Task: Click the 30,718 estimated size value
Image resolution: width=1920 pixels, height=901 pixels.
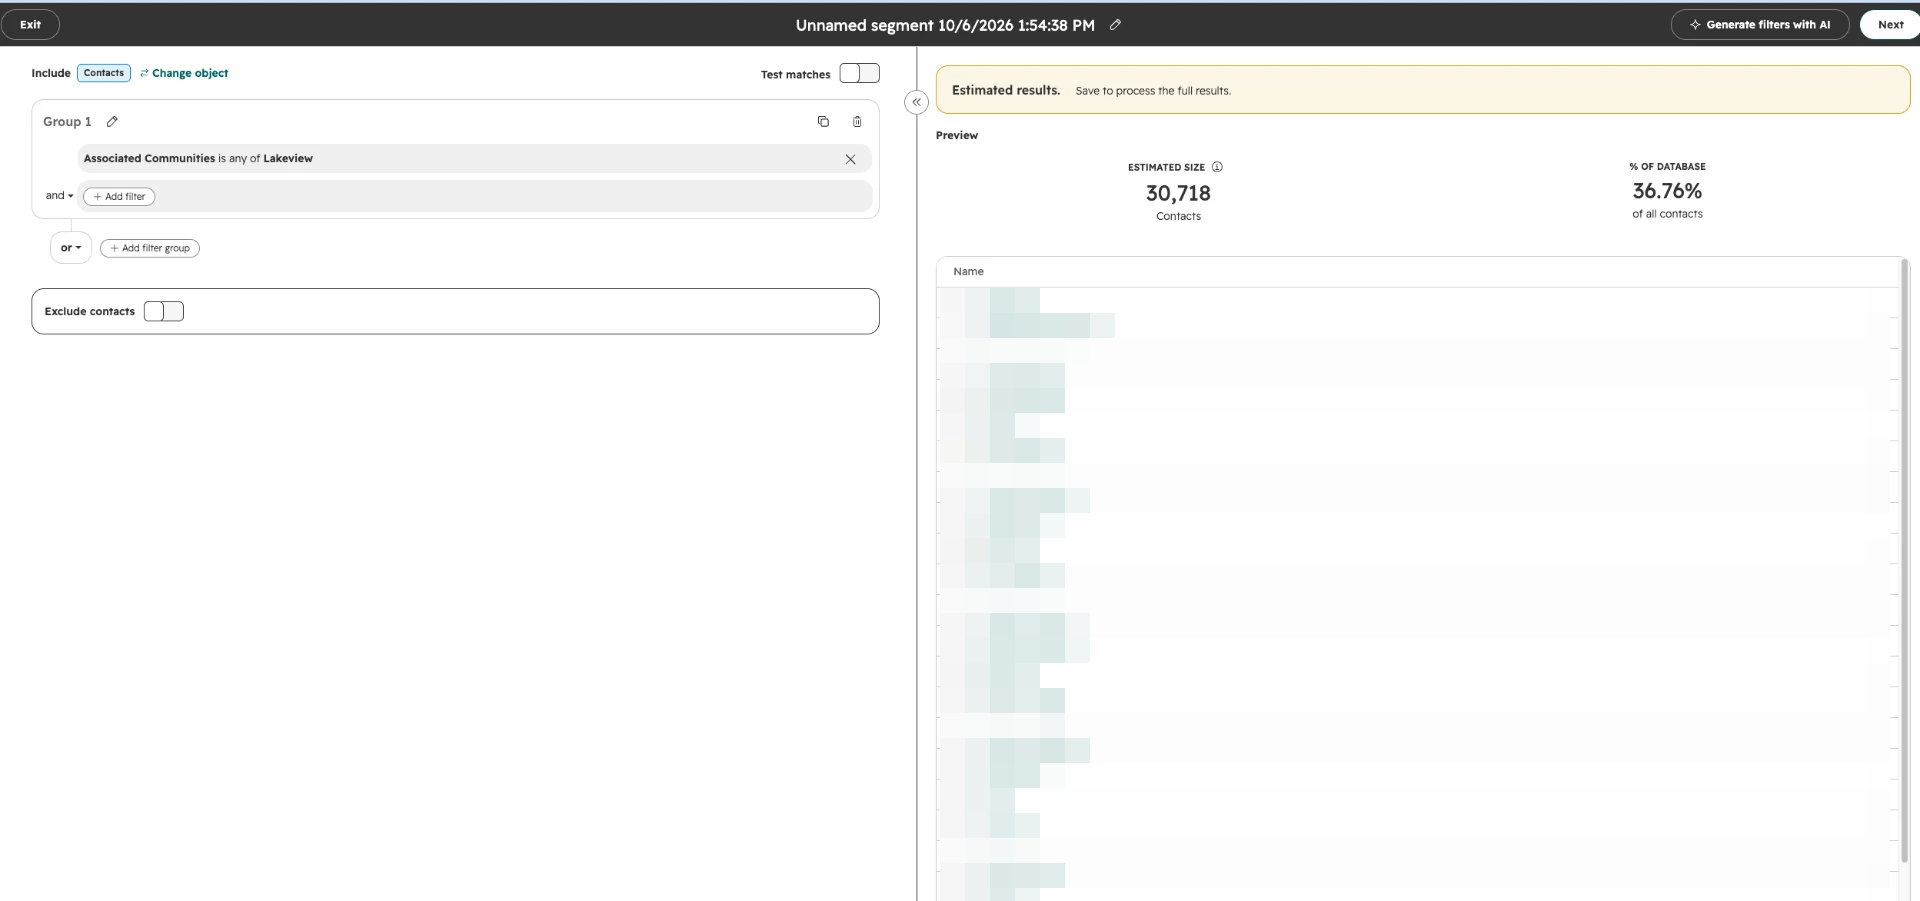Action: pyautogui.click(x=1178, y=193)
